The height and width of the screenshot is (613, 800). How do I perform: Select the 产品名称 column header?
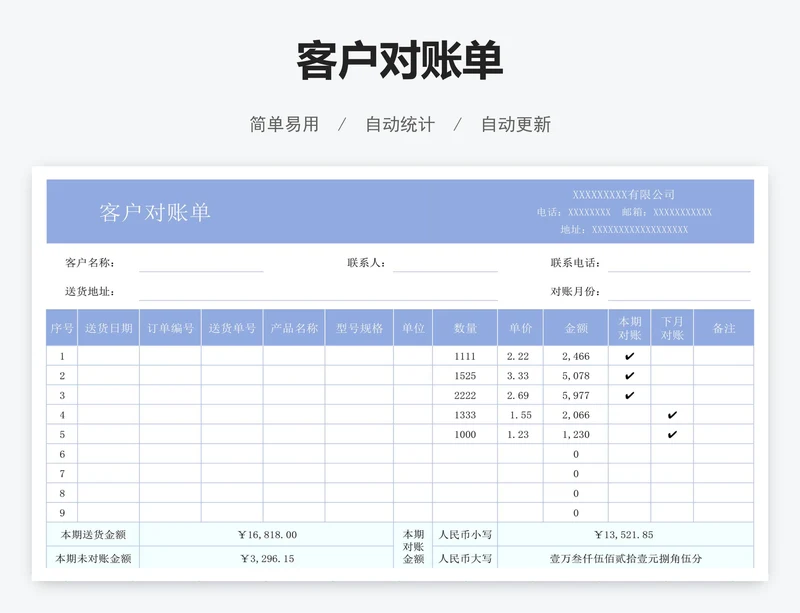click(294, 328)
